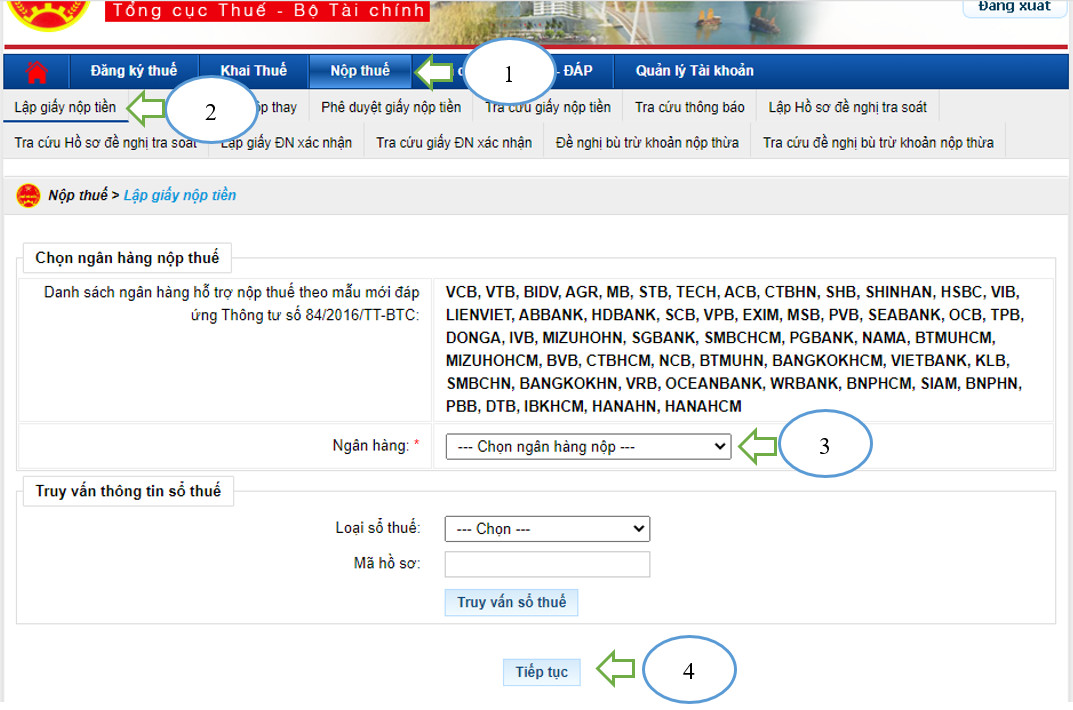Image resolution: width=1073 pixels, height=710 pixels.
Task: Open Tra cứu Hồ sơ đề nghị tra soát
Action: pyautogui.click(x=105, y=143)
